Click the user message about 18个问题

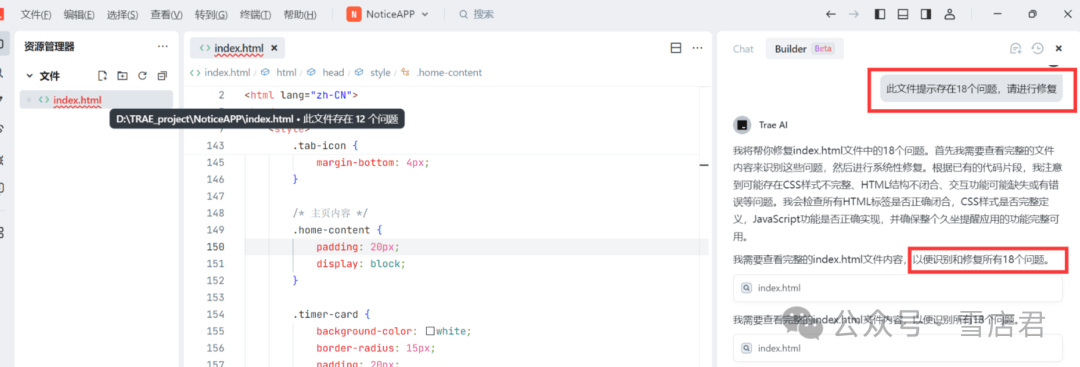click(971, 89)
